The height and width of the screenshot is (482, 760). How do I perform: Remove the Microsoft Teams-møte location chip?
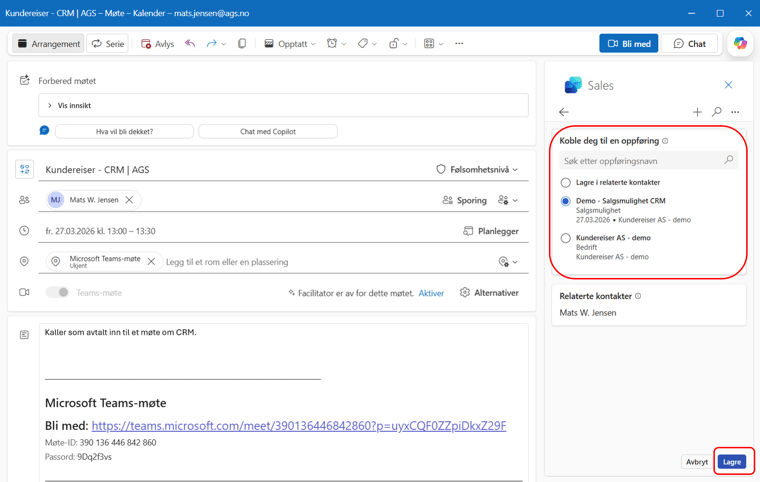151,262
